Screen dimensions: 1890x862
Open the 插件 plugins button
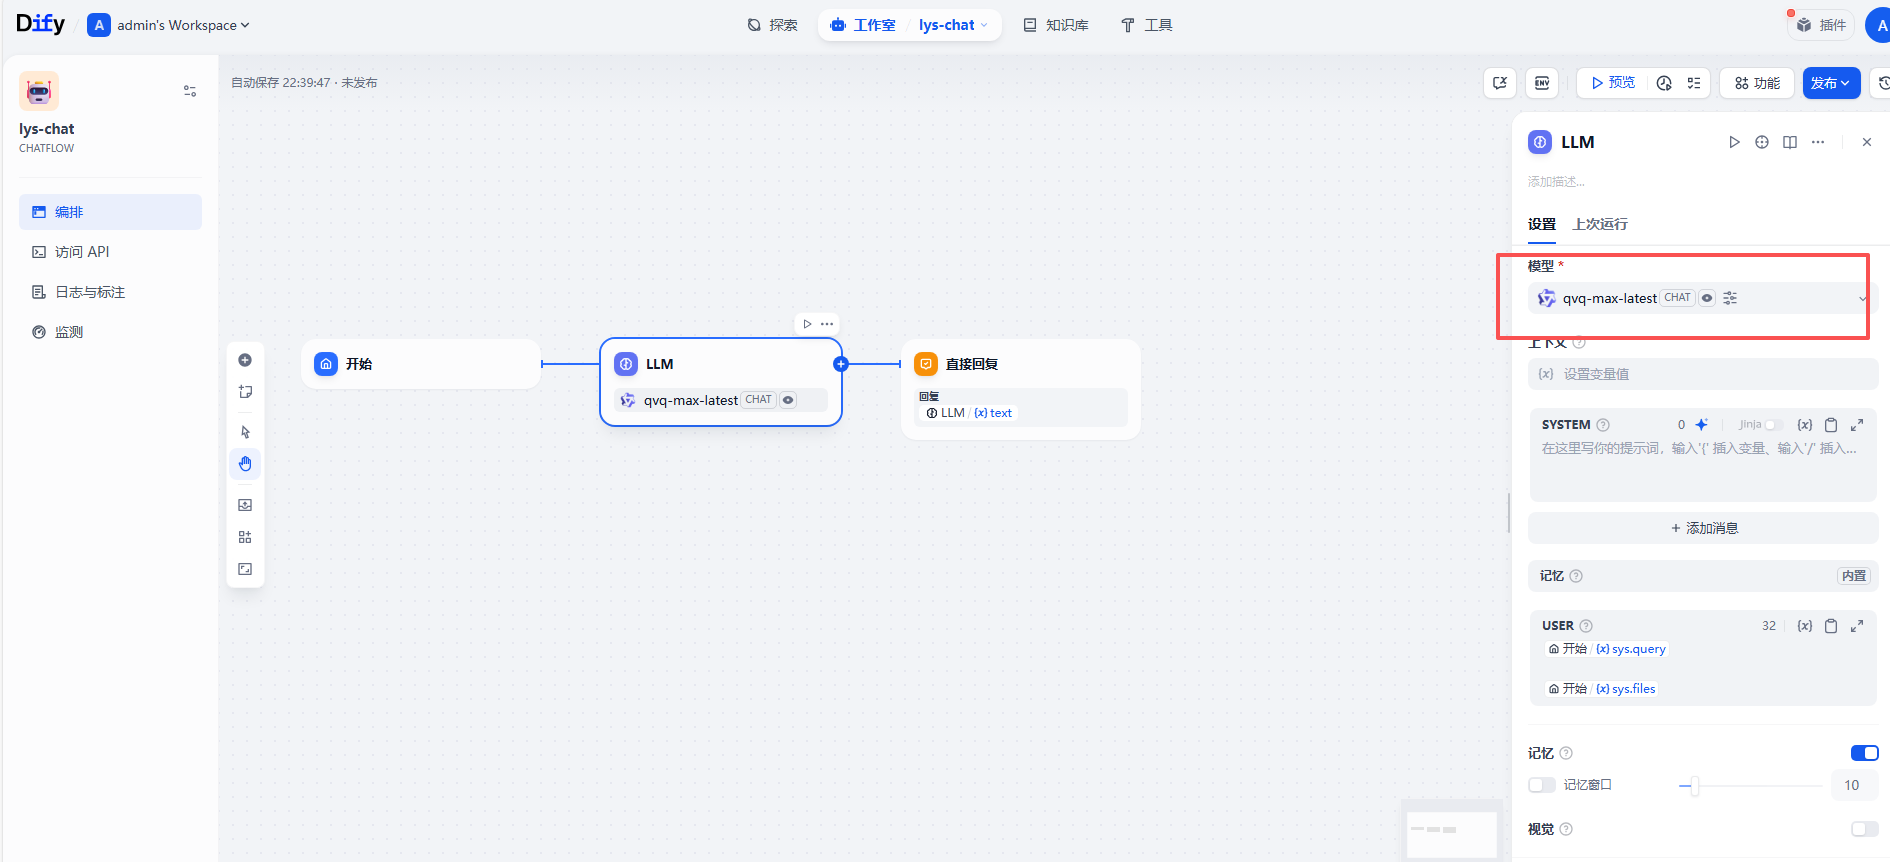pos(1821,25)
